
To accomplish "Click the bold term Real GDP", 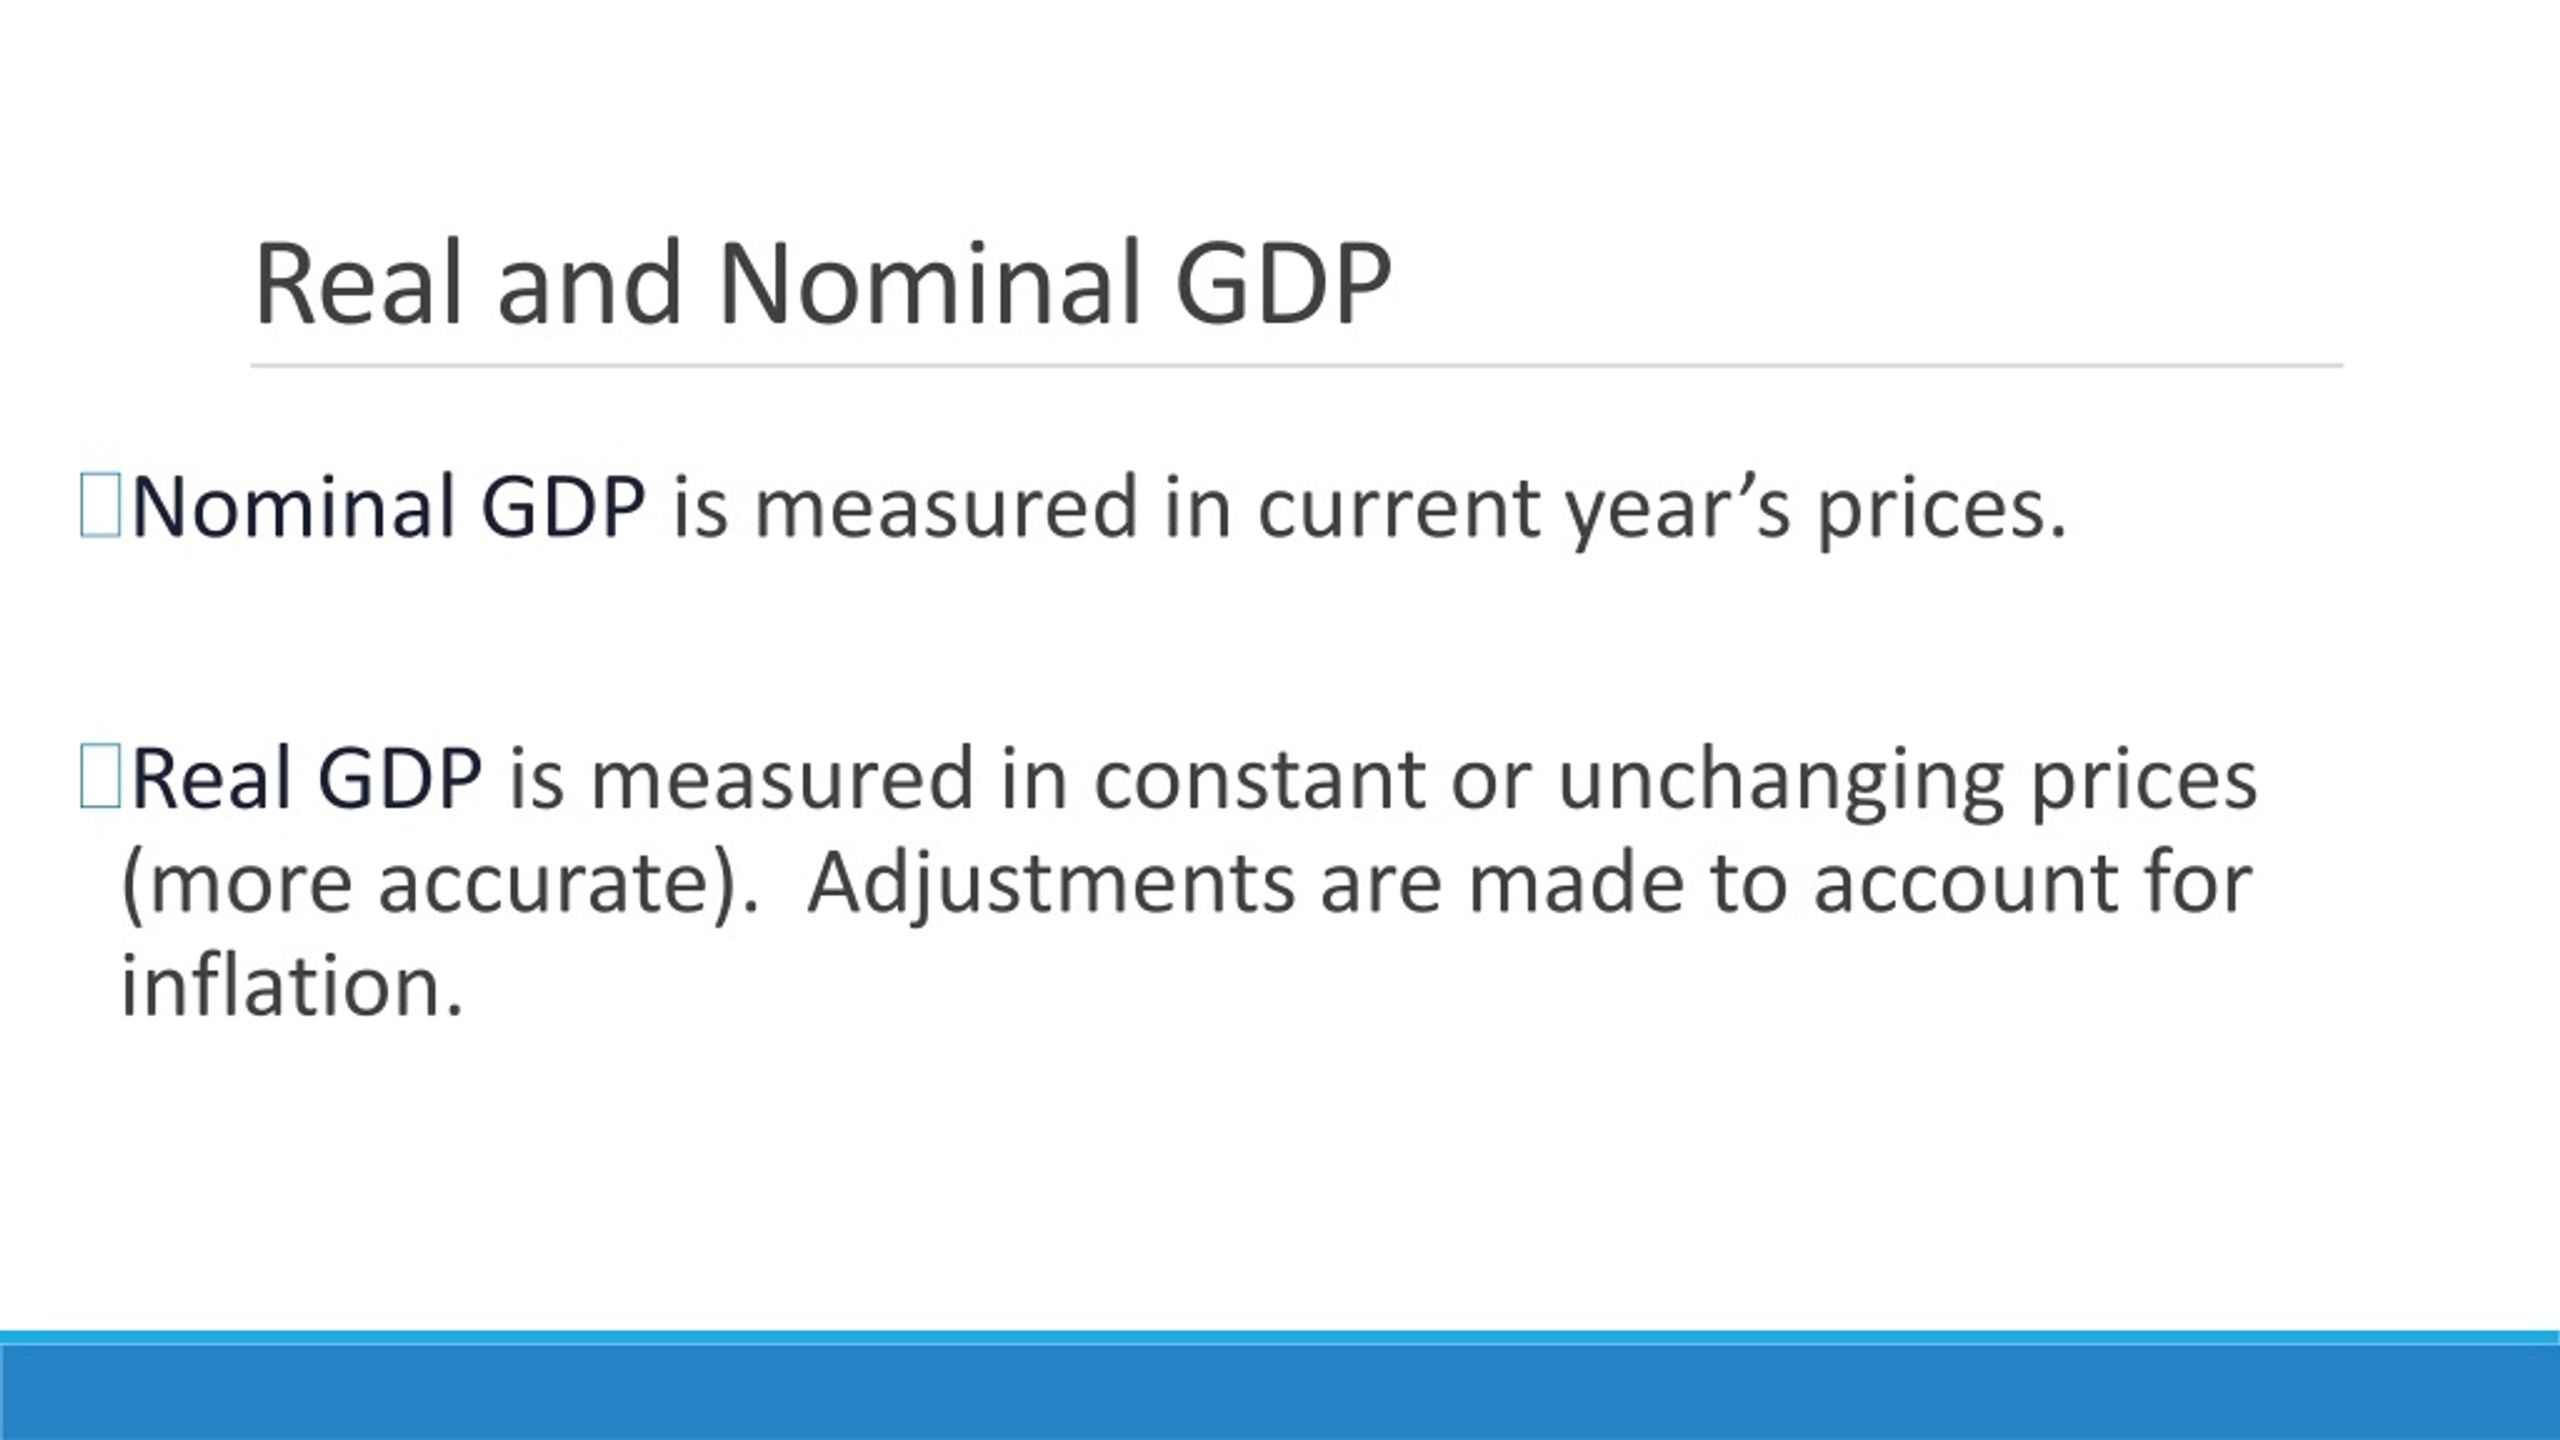I will click(x=307, y=777).
